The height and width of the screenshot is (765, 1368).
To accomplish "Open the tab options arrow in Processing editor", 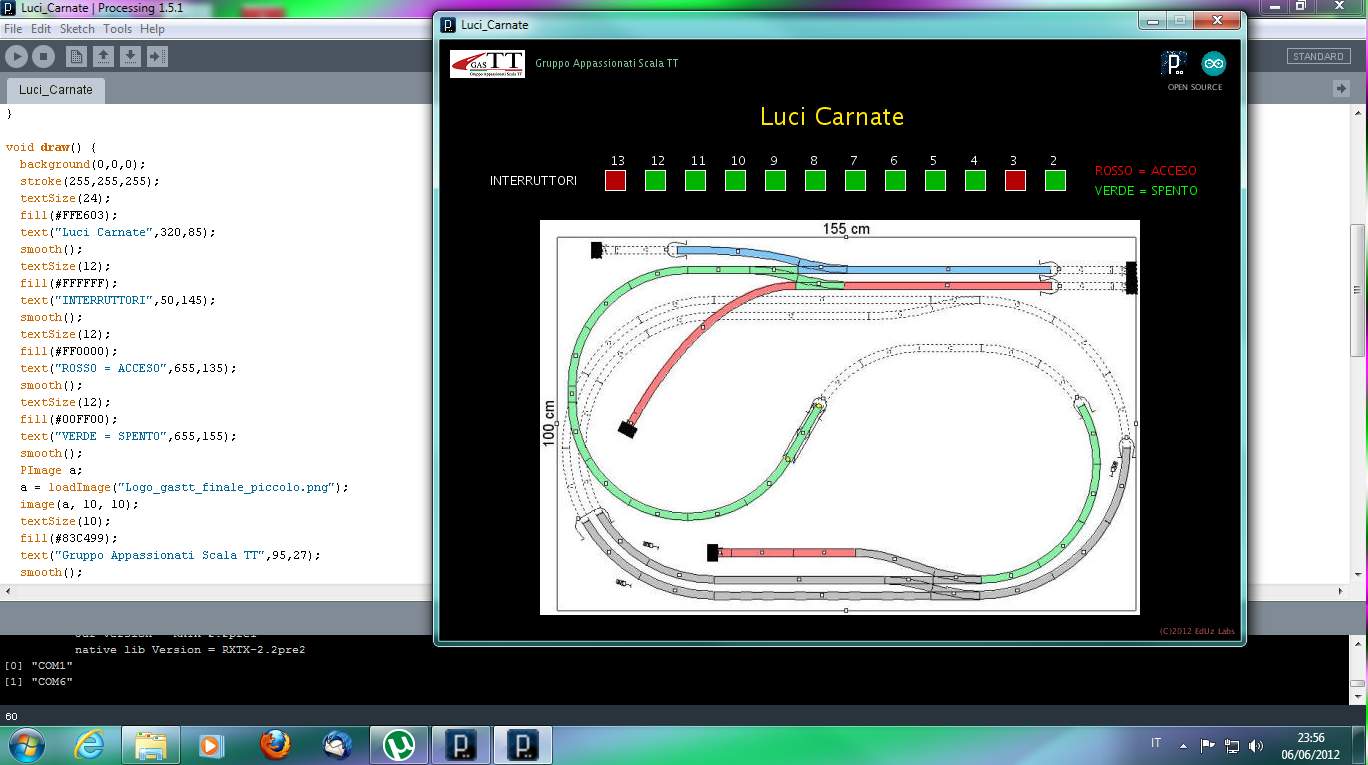I will pos(1341,89).
